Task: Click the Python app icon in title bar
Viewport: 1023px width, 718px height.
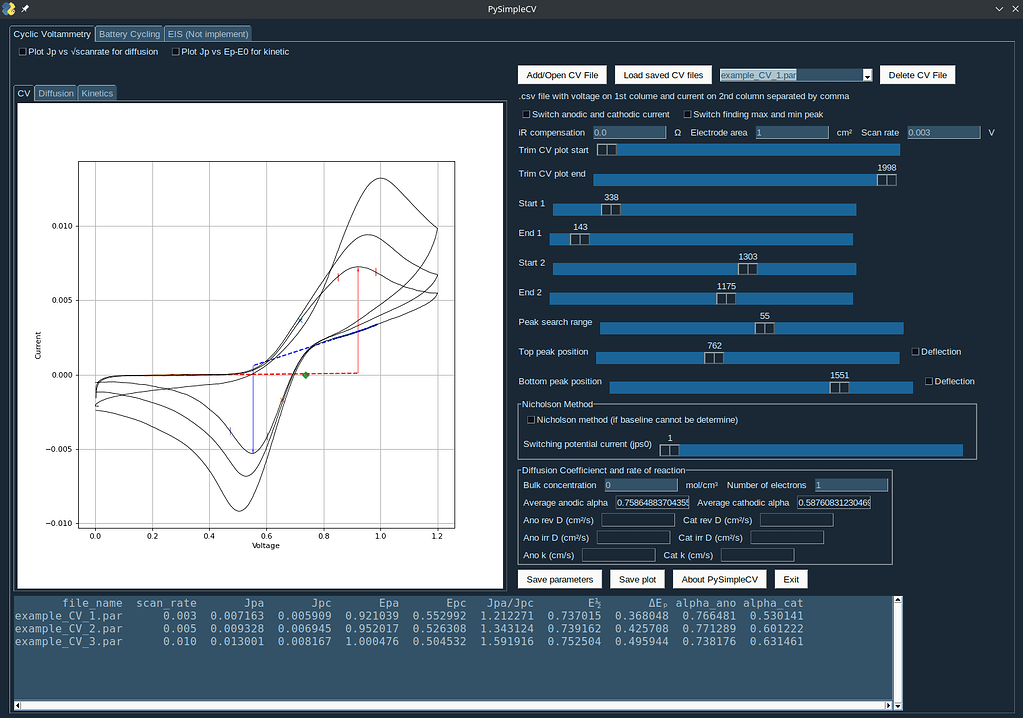Action: pyautogui.click(x=10, y=9)
